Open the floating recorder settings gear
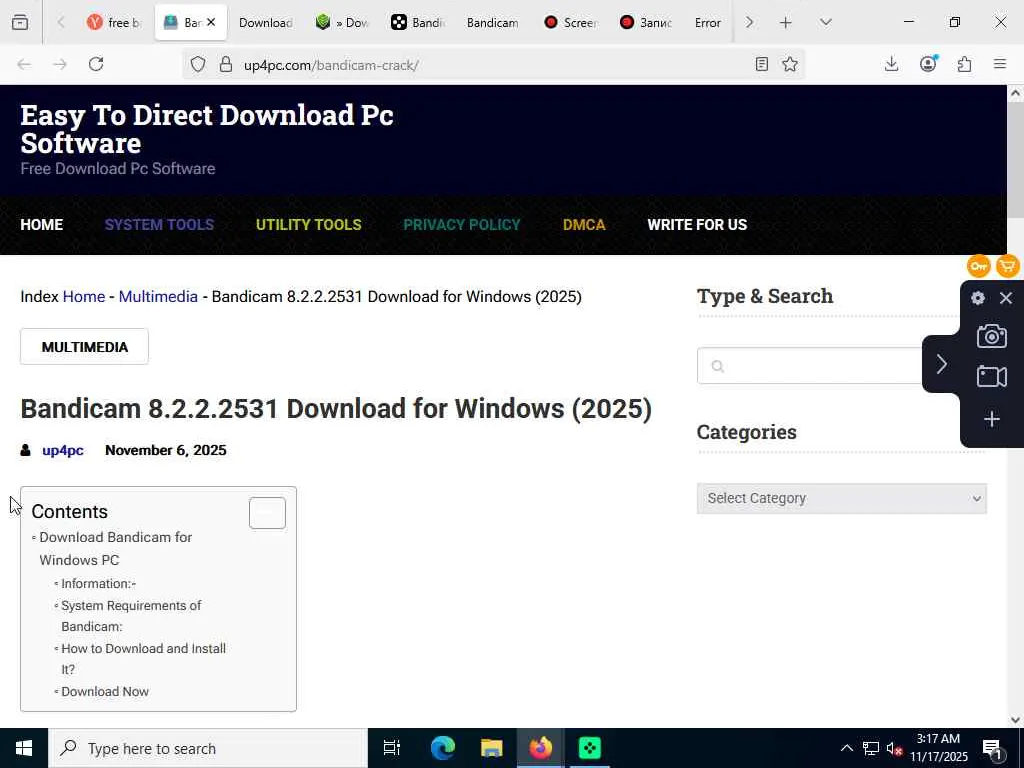 coord(978,298)
